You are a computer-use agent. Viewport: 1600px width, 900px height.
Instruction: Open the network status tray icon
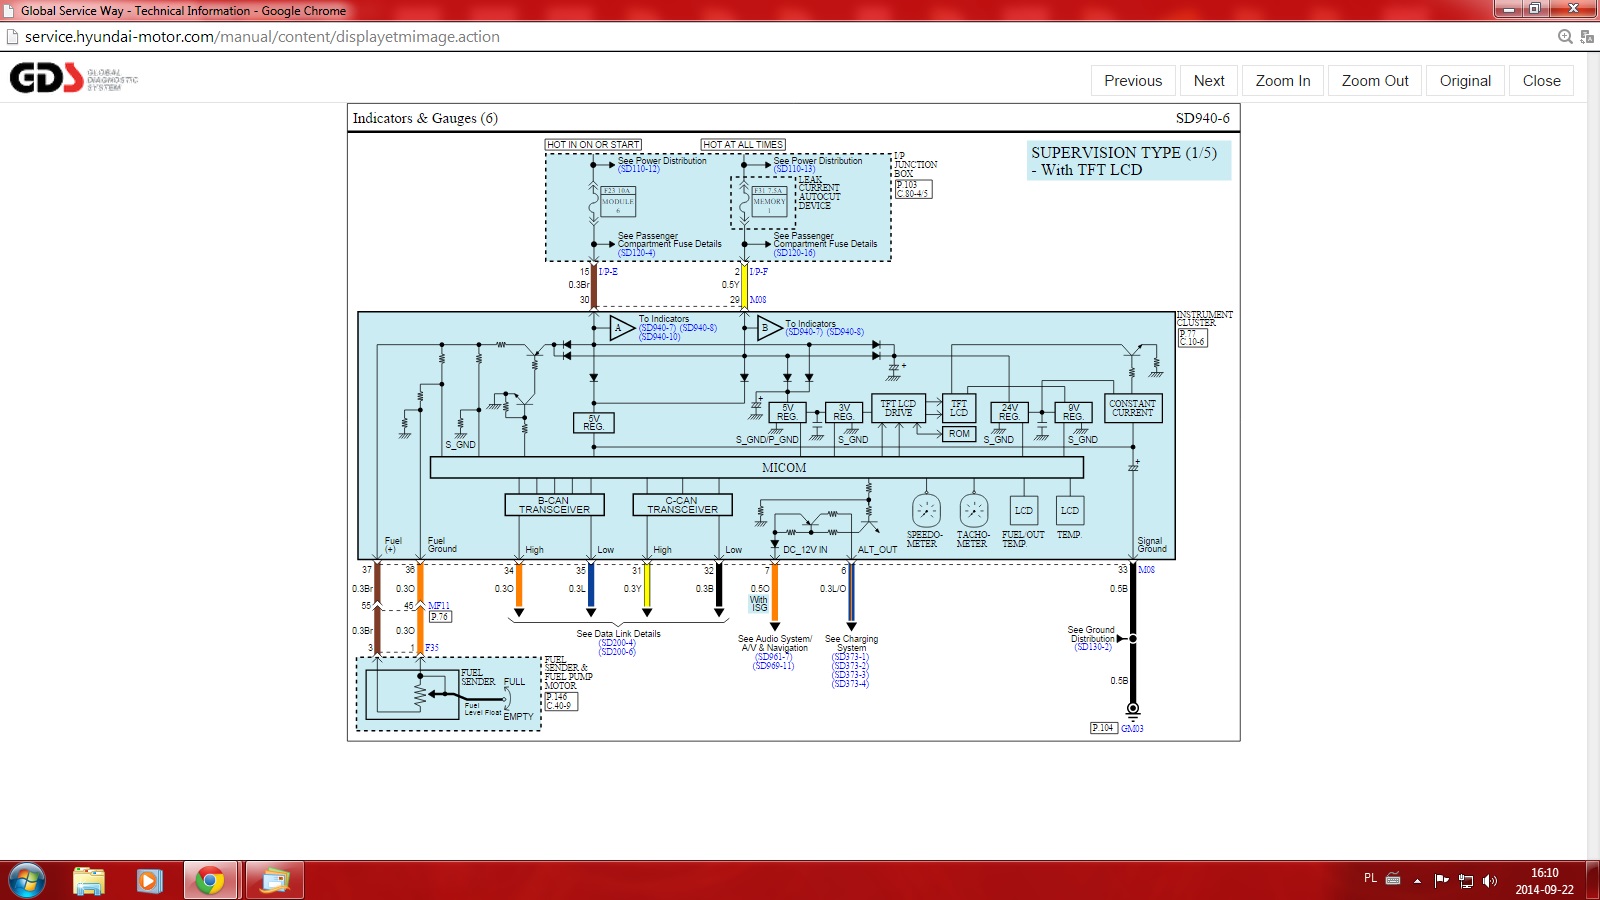click(x=1466, y=881)
